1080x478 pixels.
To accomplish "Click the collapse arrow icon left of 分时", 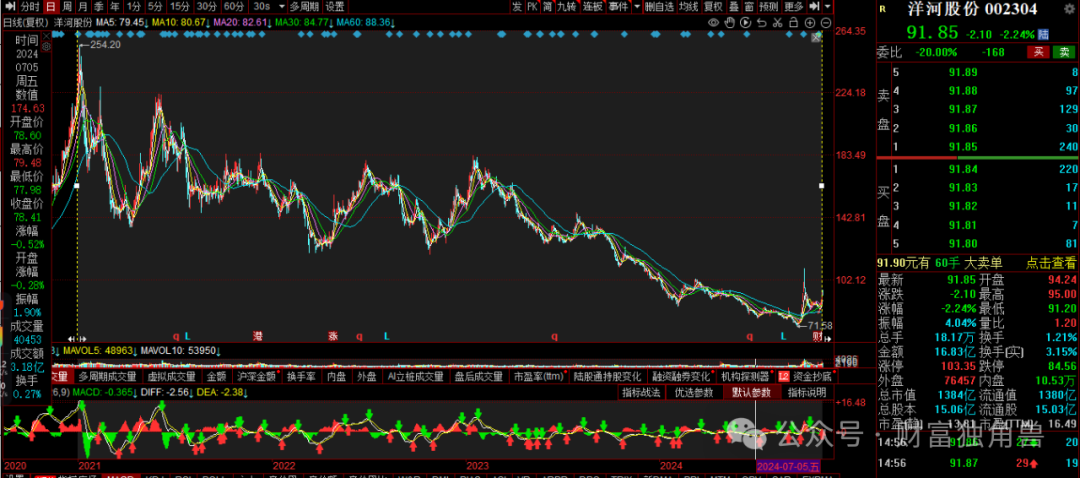I will click(x=8, y=6).
